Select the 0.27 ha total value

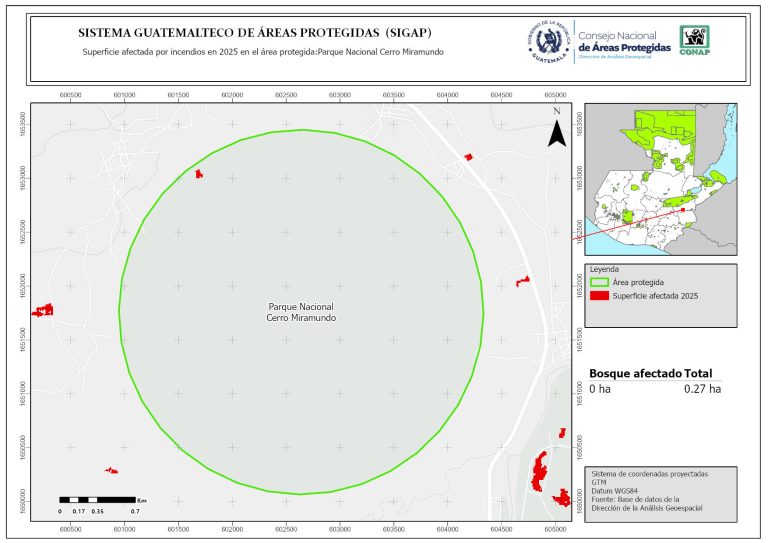(702, 388)
